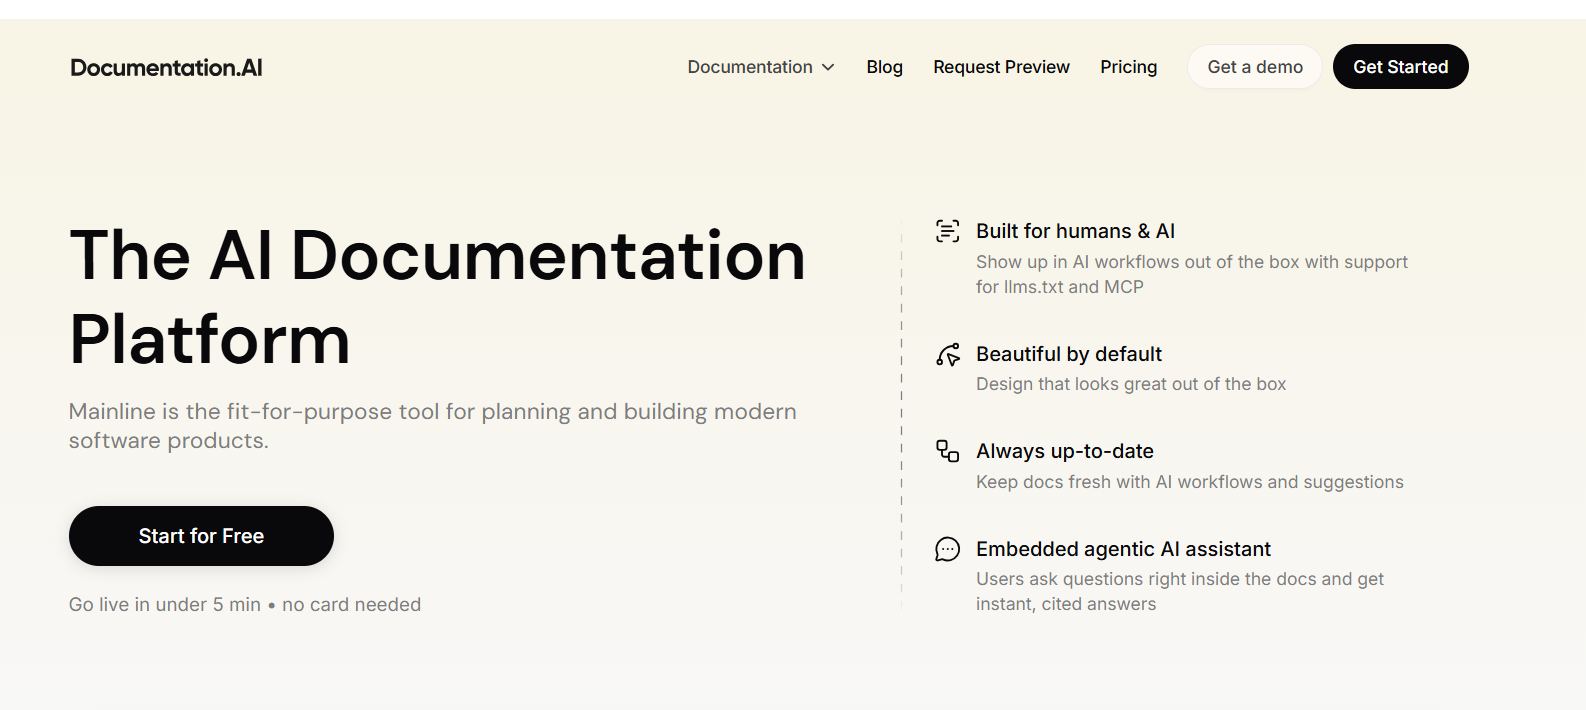Go to the Blog page
This screenshot has height=710, width=1586.
click(884, 67)
